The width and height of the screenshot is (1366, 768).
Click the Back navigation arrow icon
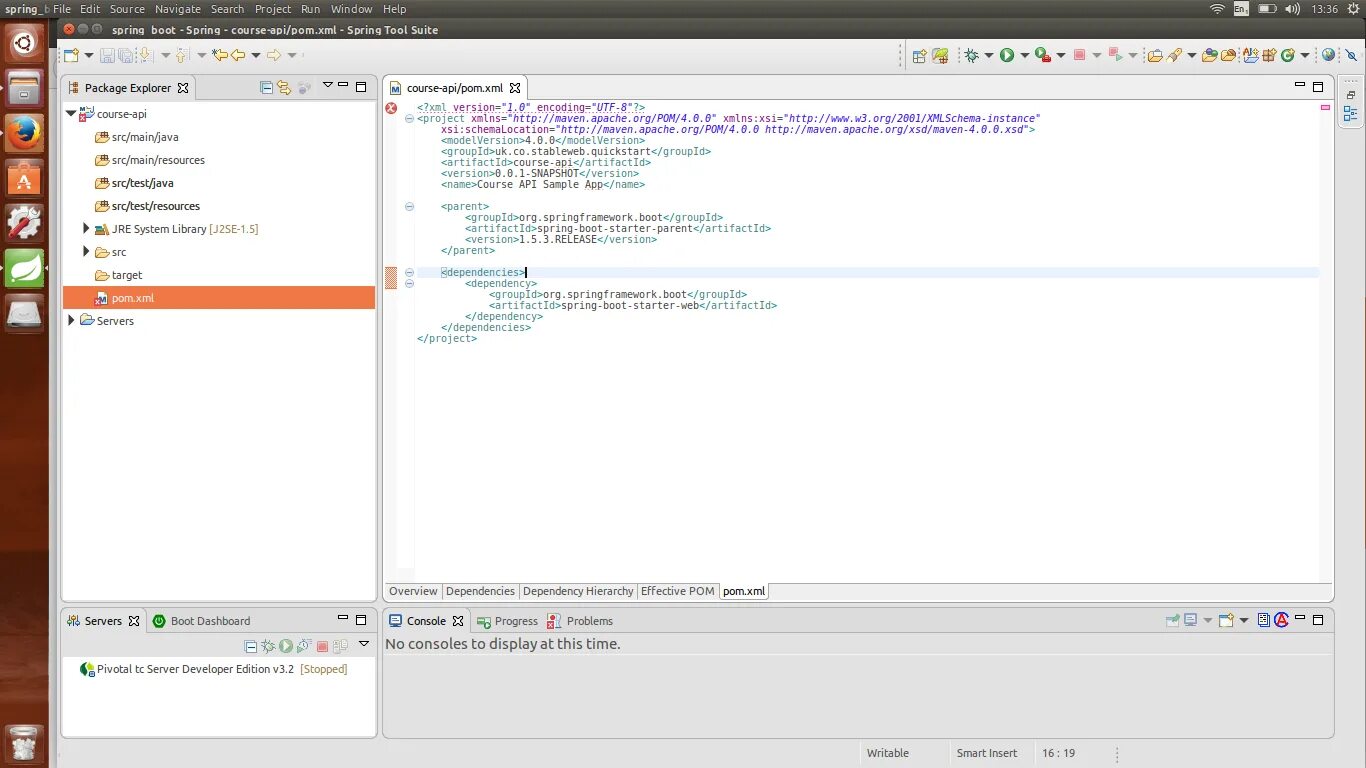238,55
